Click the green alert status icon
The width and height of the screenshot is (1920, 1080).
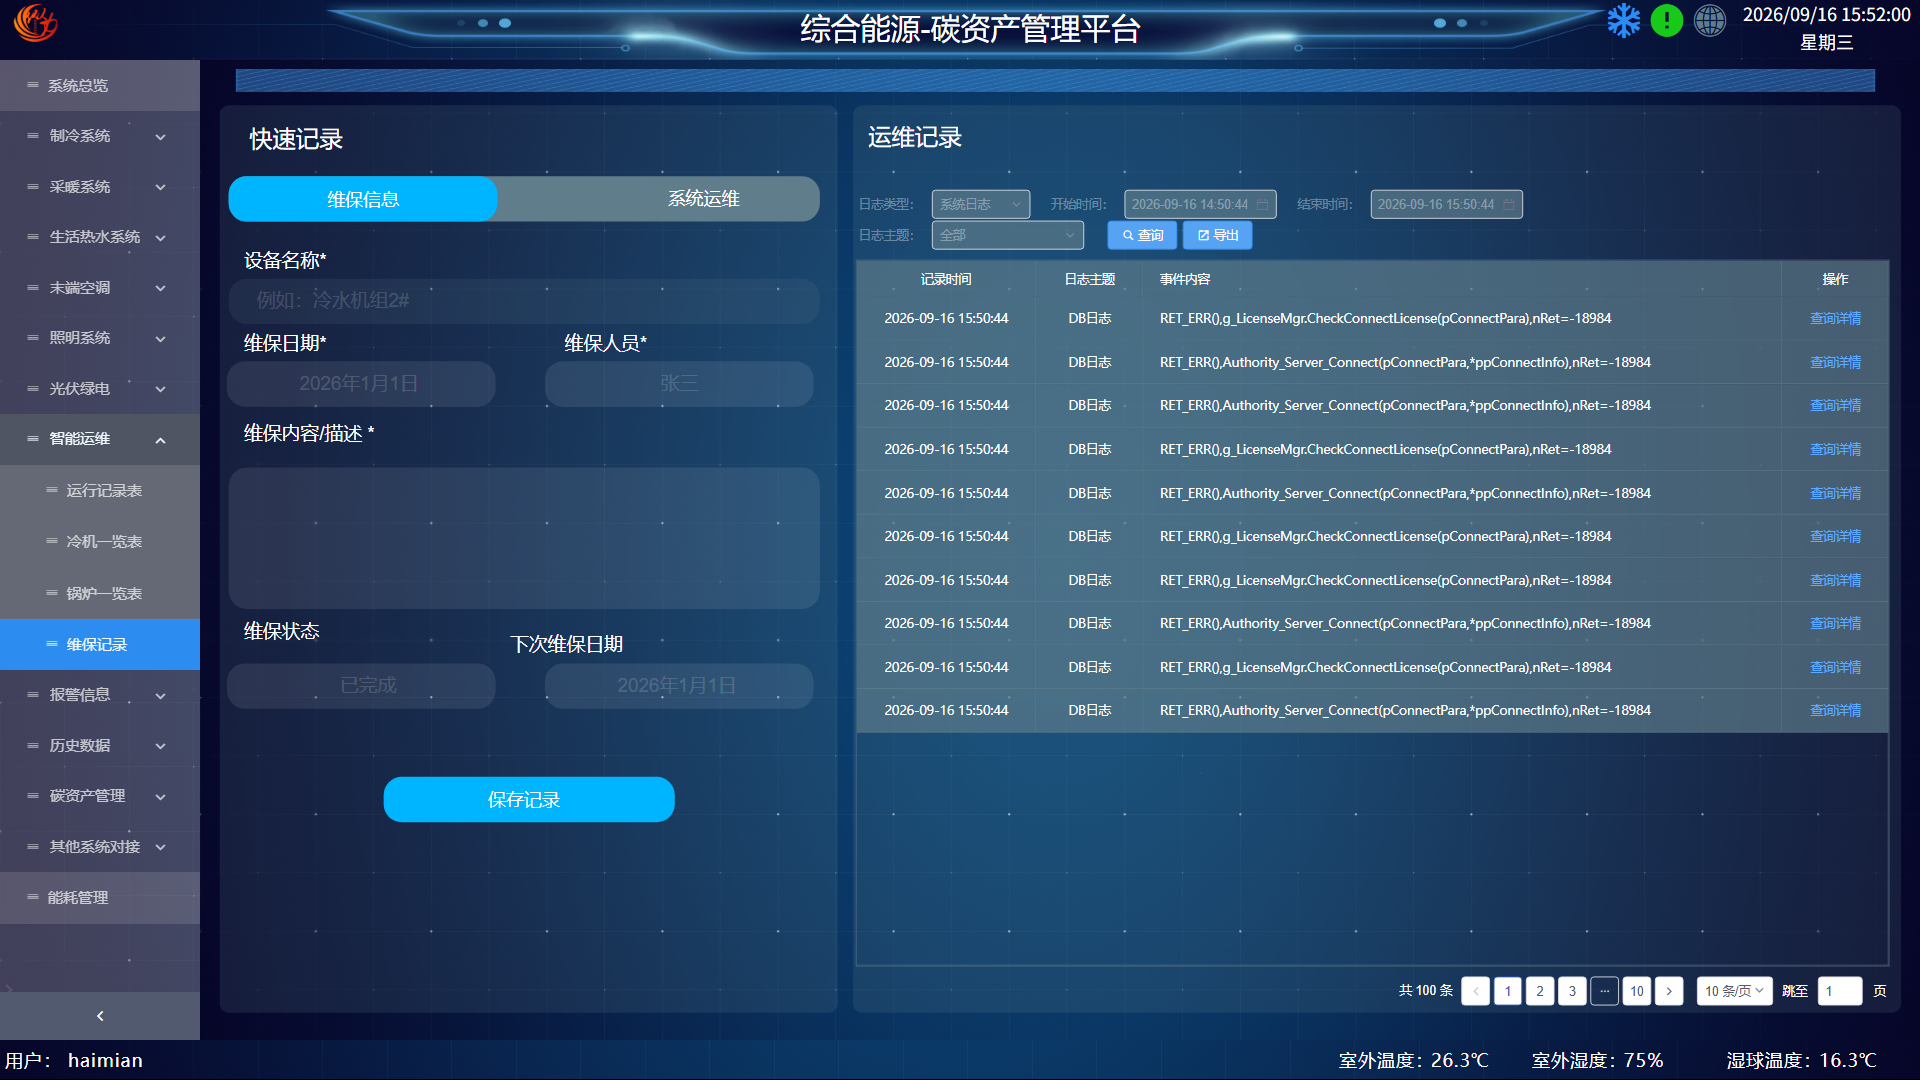point(1667,21)
